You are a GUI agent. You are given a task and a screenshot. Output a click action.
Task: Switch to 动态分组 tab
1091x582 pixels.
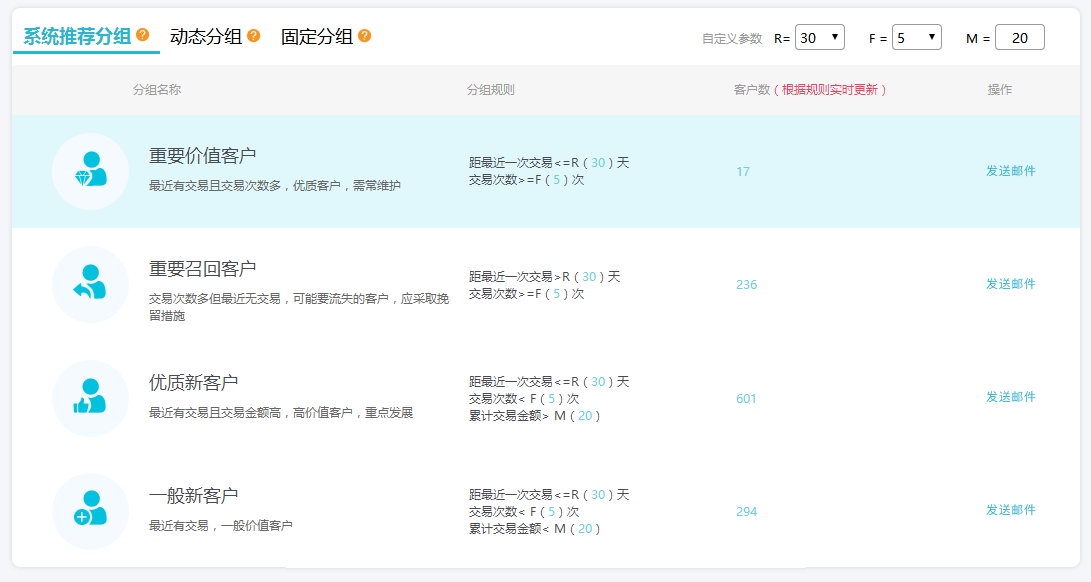(x=206, y=37)
